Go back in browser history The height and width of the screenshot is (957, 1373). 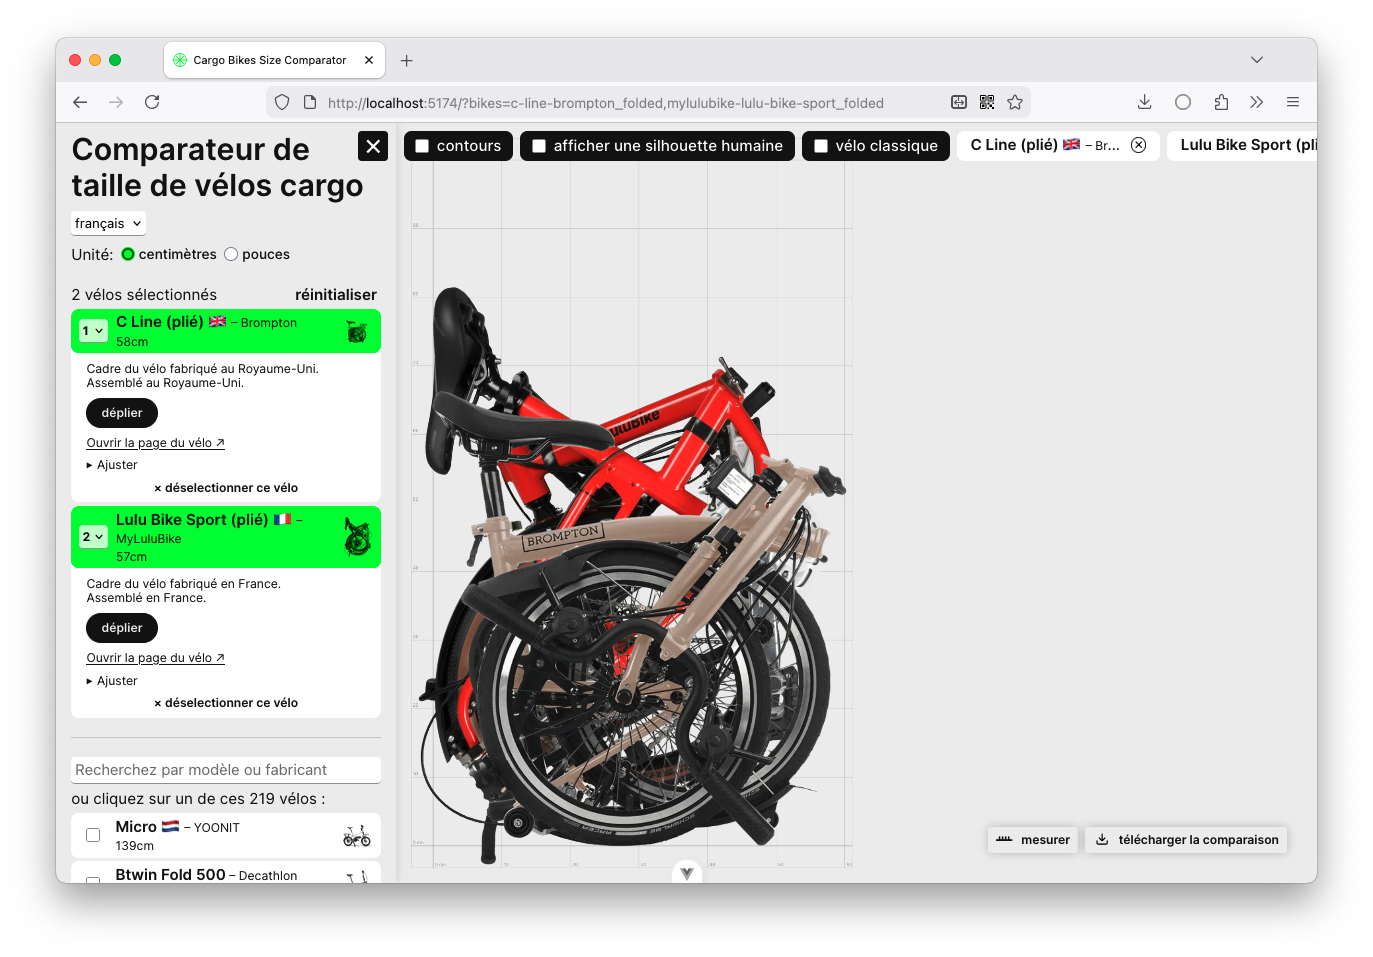click(81, 102)
